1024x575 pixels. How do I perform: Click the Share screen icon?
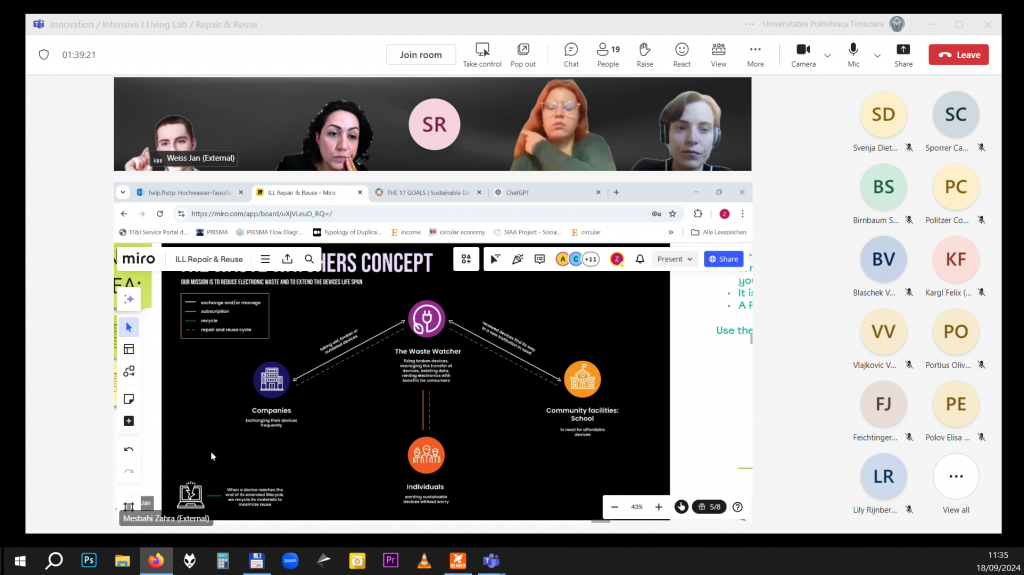click(903, 55)
